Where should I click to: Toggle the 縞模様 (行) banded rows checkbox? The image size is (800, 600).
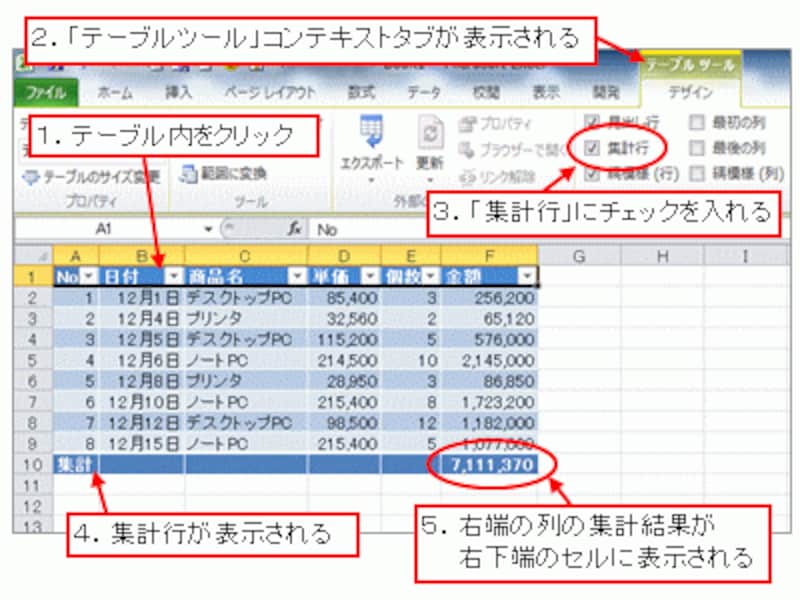[591, 174]
